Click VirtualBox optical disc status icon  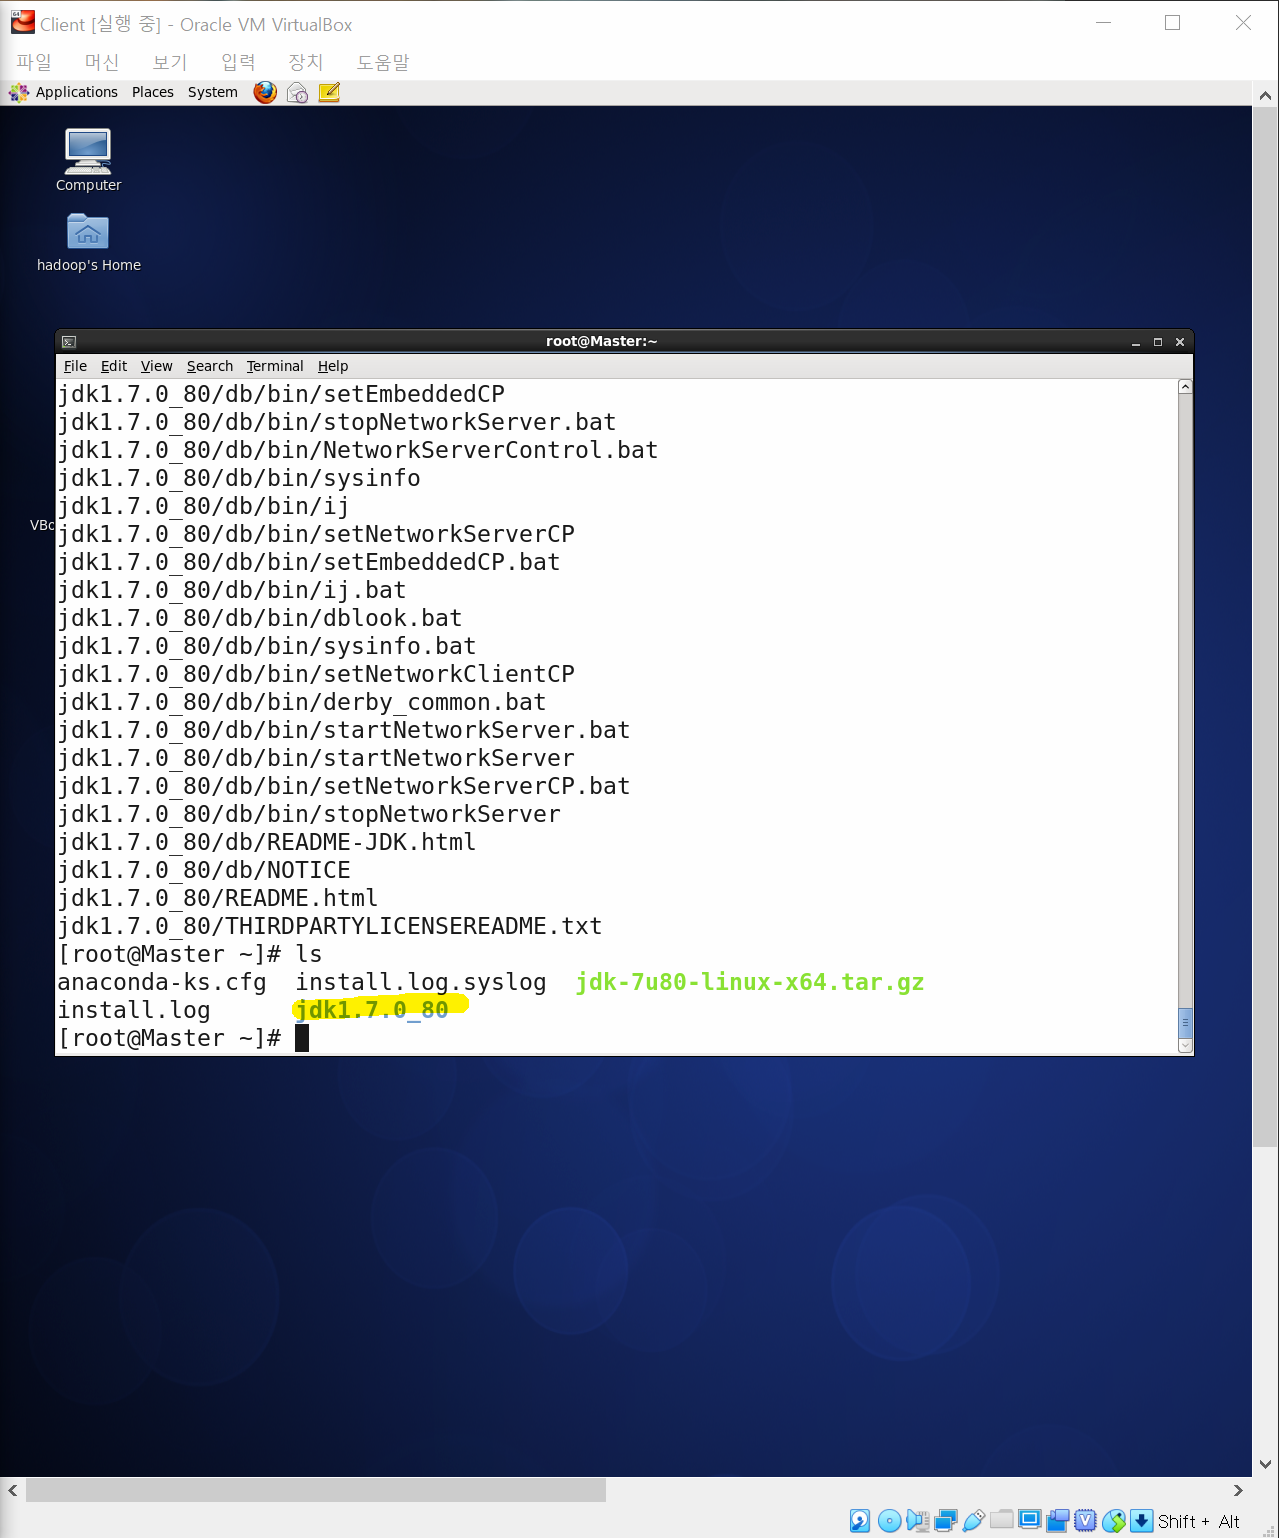[x=889, y=1521]
